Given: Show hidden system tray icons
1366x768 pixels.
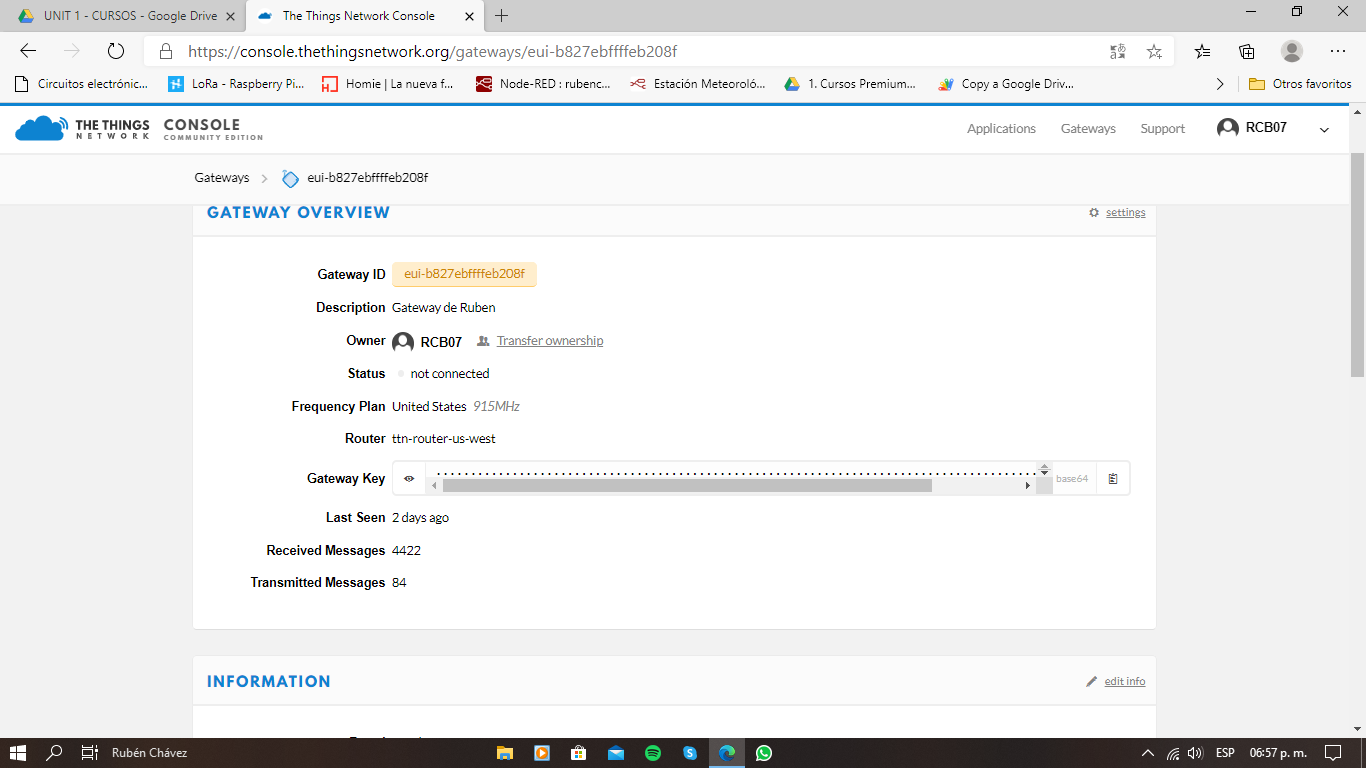Looking at the screenshot, I should pos(1147,753).
